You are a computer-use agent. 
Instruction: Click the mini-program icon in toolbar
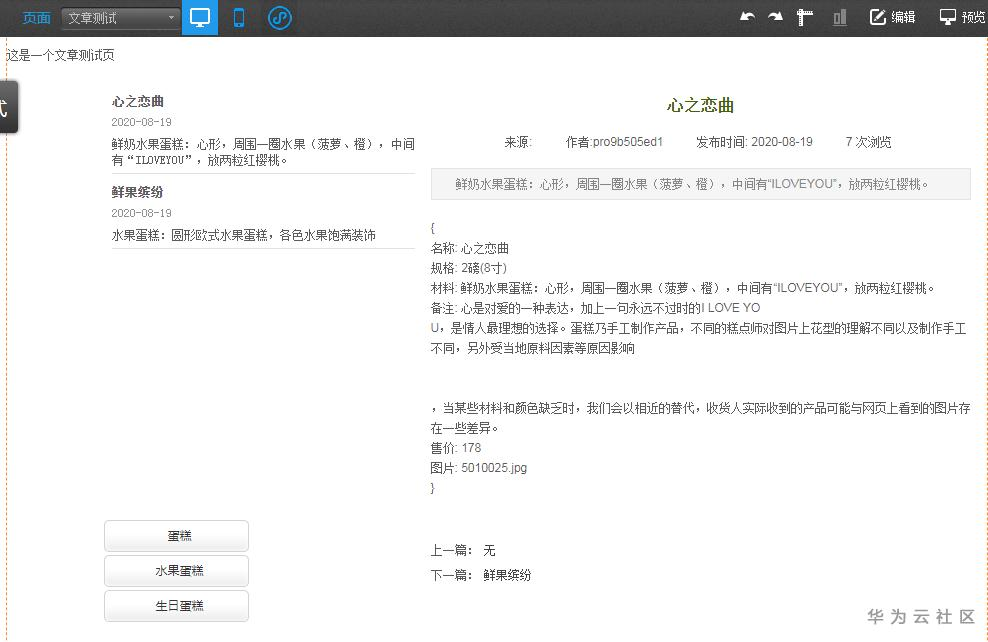tap(280, 18)
